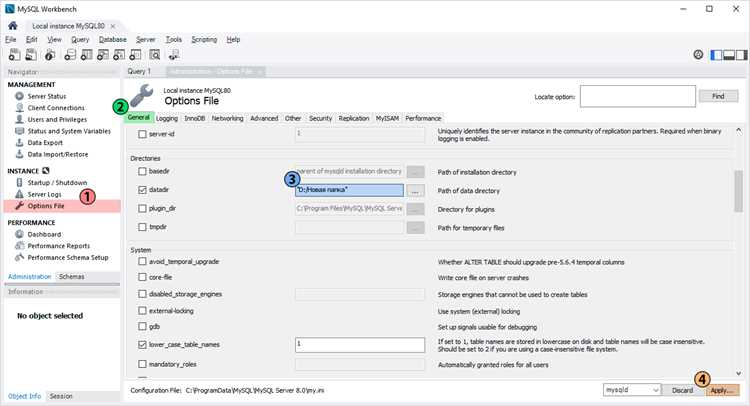
Task: Open the mysqld section dropdown
Action: click(x=632, y=390)
